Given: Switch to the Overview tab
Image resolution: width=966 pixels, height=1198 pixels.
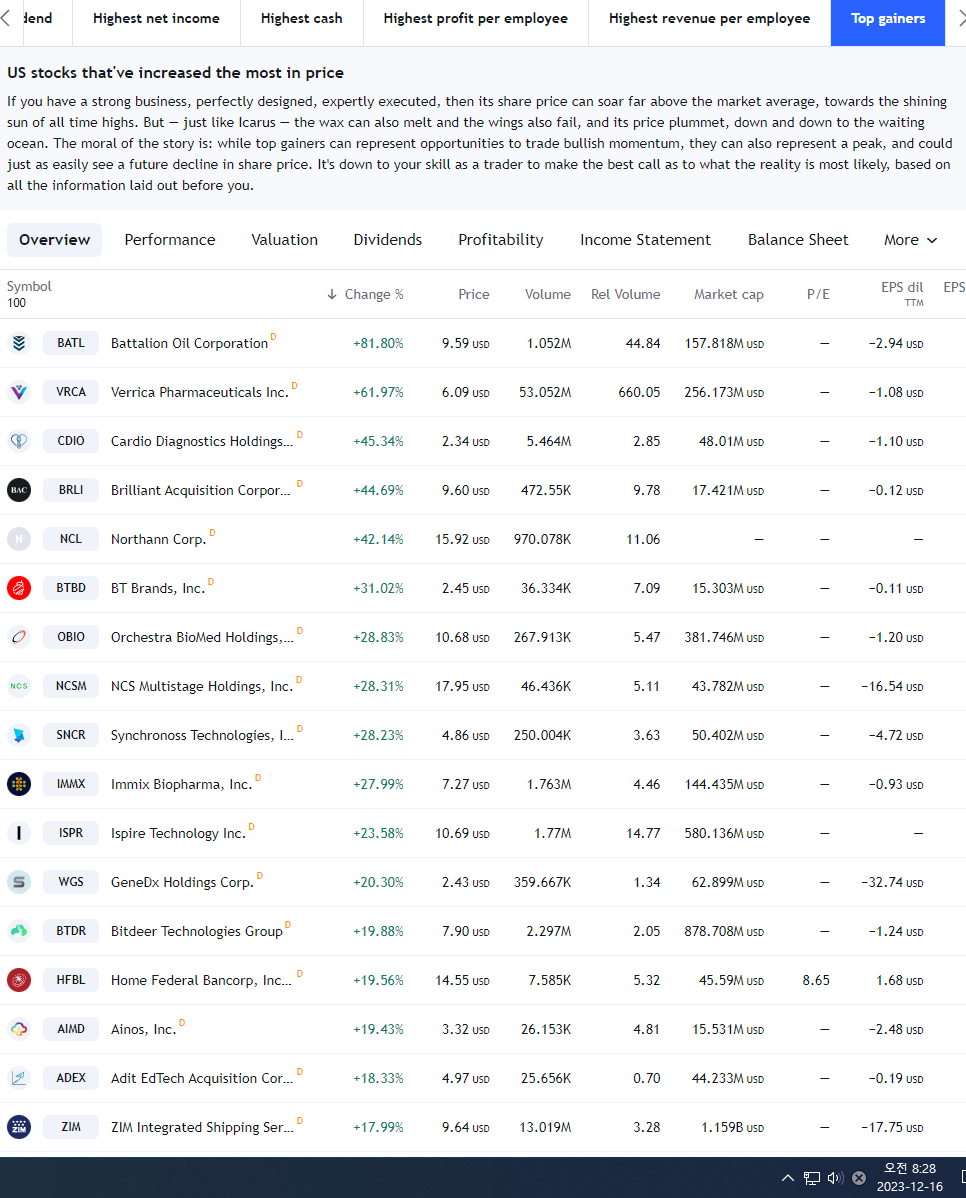Looking at the screenshot, I should click(x=54, y=240).
